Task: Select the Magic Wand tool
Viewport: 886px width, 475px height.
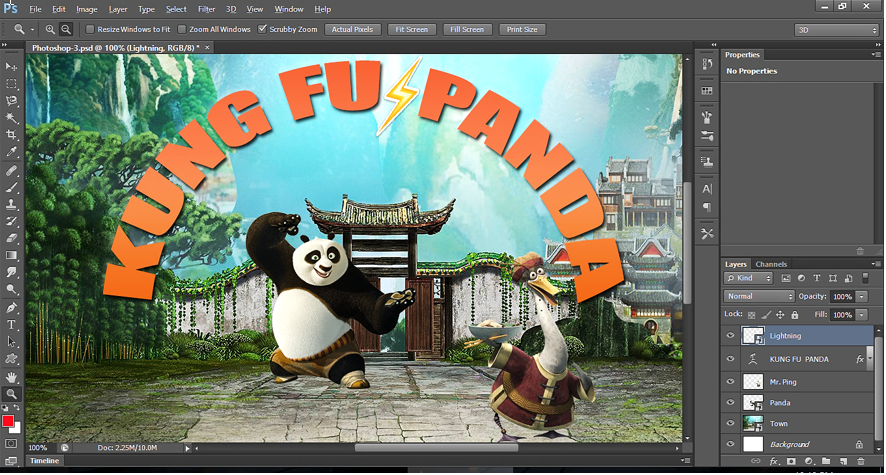Action: tap(11, 117)
